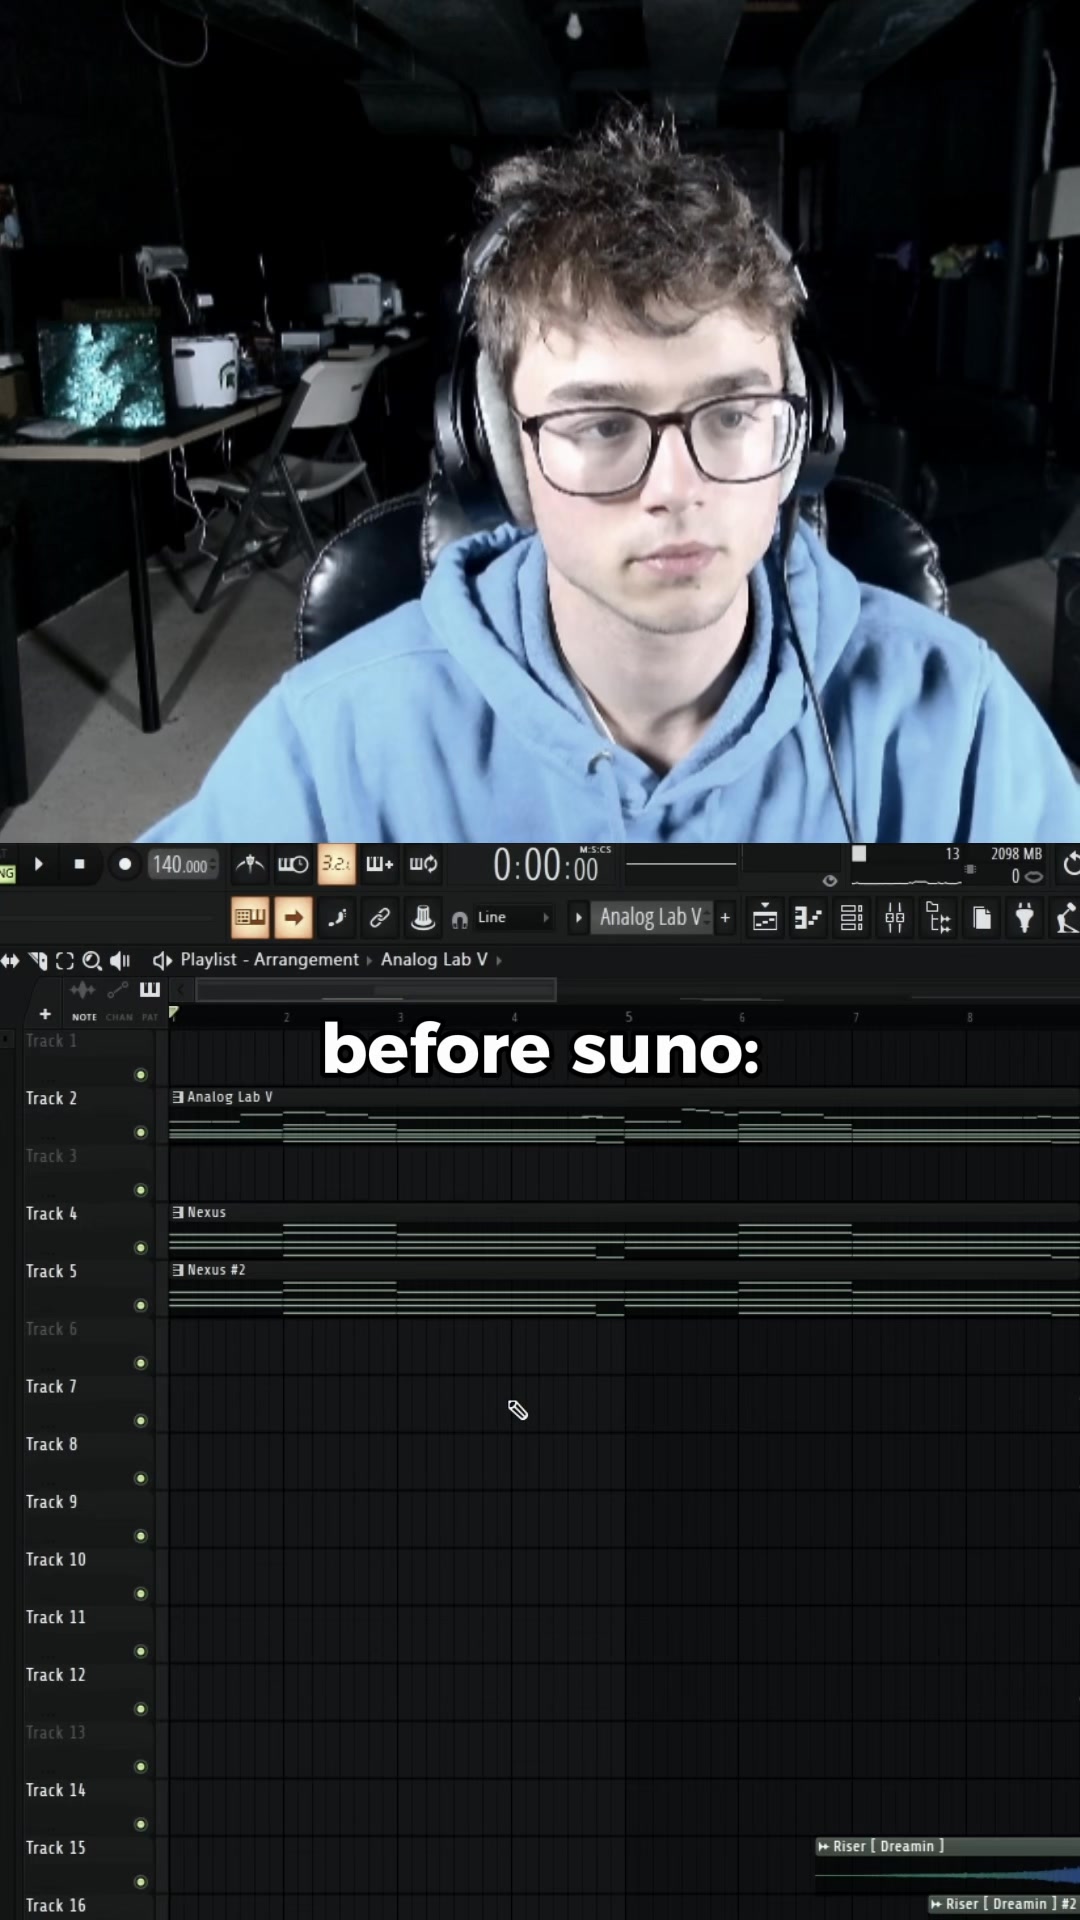Image resolution: width=1080 pixels, height=1920 pixels.
Task: Add new pattern with plus button
Action: [725, 918]
